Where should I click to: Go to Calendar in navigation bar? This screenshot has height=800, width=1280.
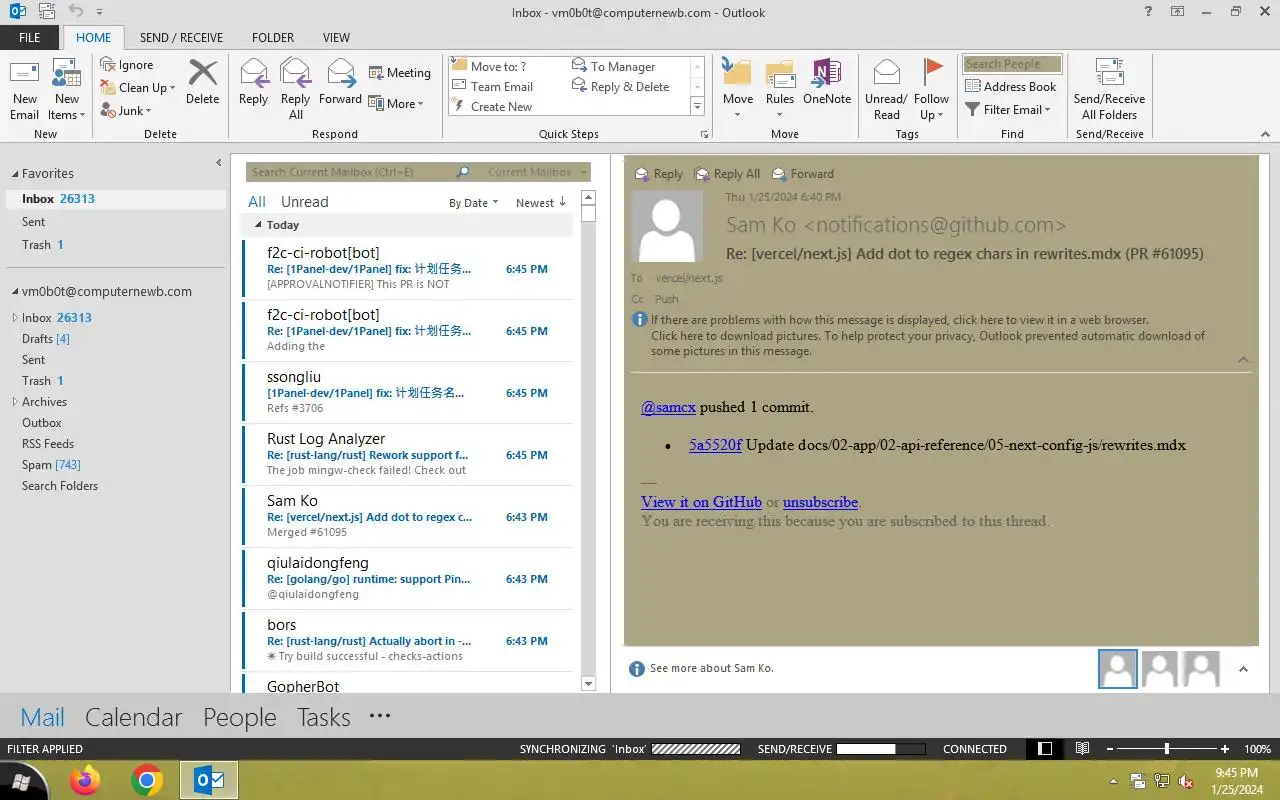click(133, 717)
